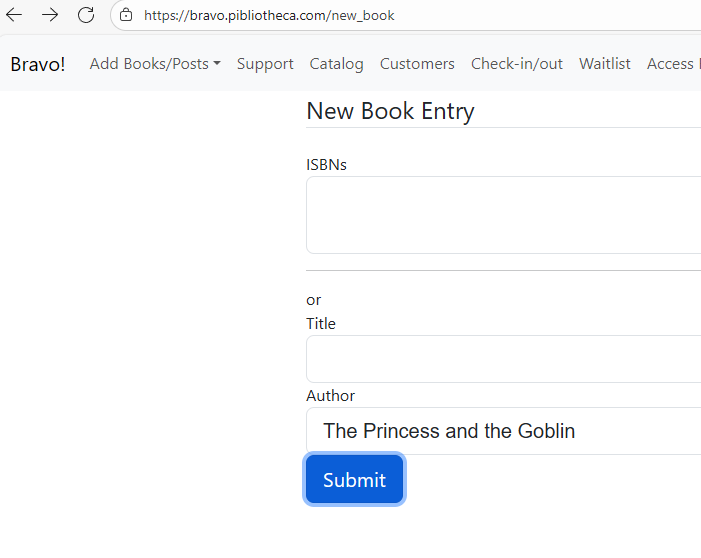
Task: Focus the empty Title field
Action: click(503, 359)
